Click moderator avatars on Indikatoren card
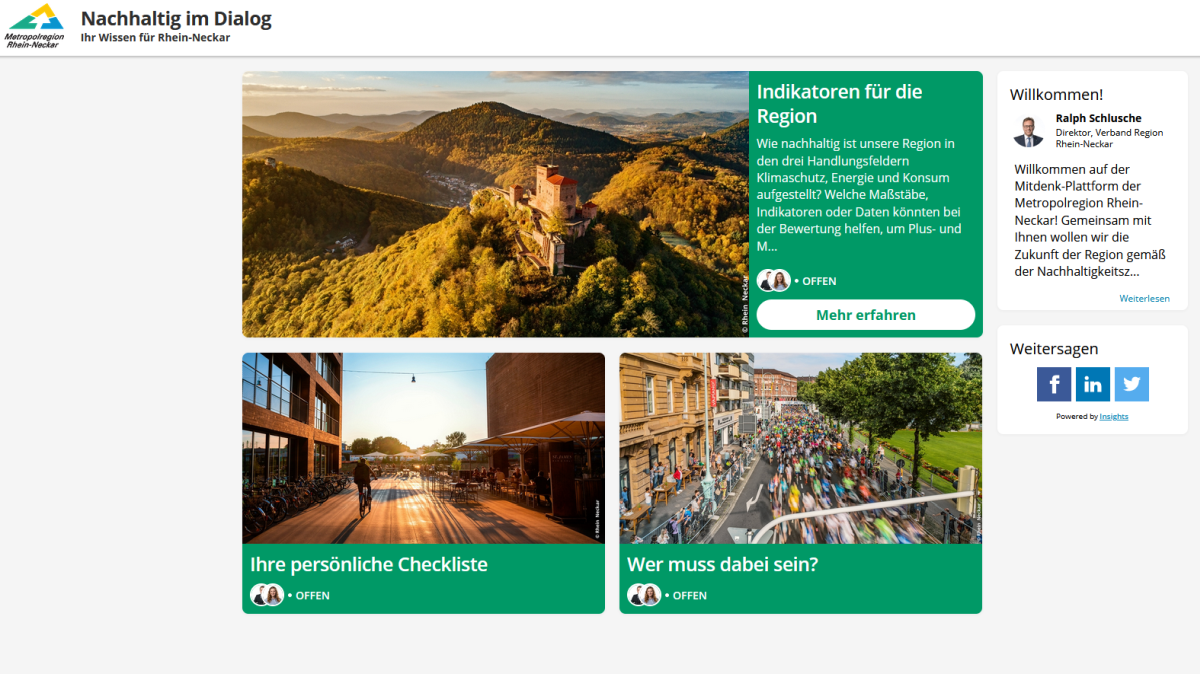 [x=773, y=281]
